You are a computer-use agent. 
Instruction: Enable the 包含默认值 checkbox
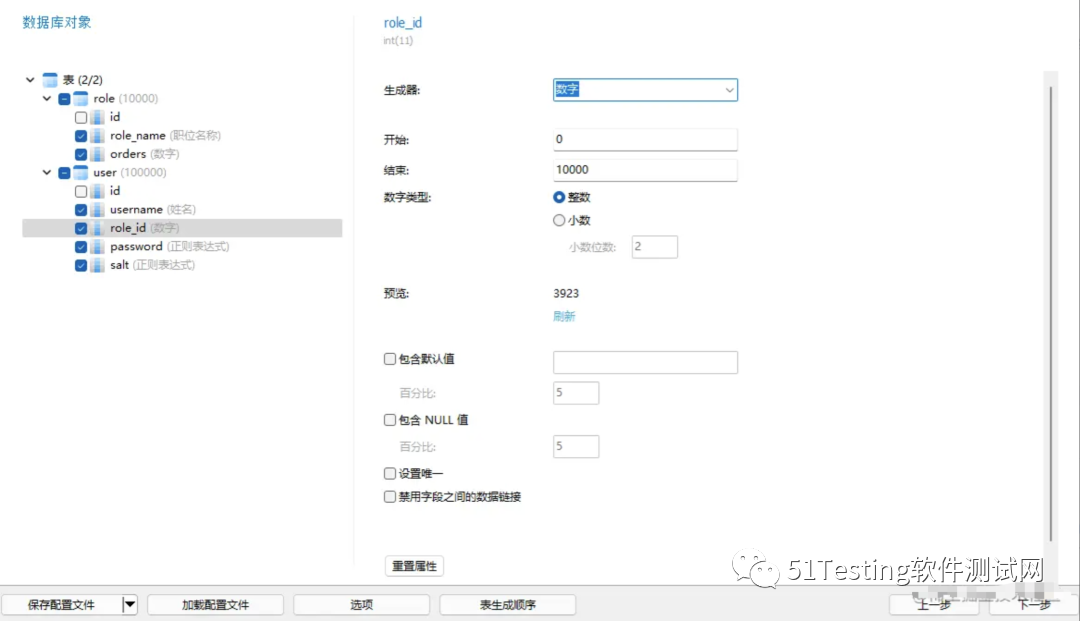coord(389,358)
